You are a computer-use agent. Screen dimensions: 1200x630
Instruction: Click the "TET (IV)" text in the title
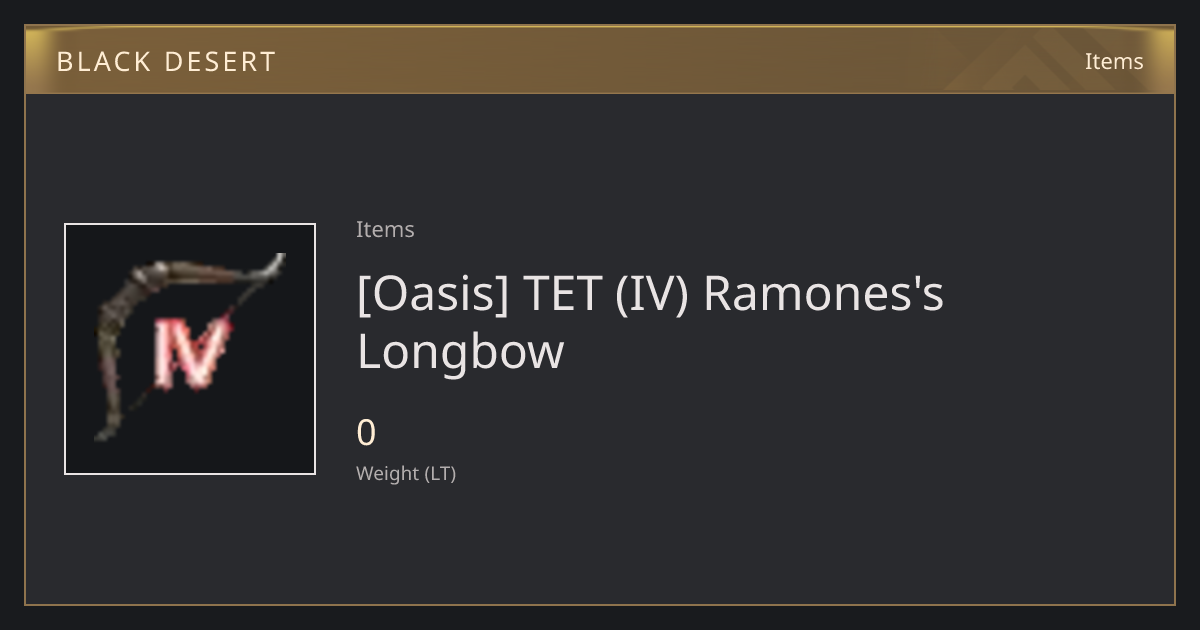pos(606,294)
